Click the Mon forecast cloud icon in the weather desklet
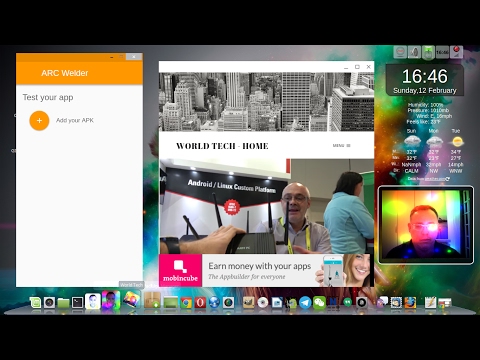 [434, 142]
